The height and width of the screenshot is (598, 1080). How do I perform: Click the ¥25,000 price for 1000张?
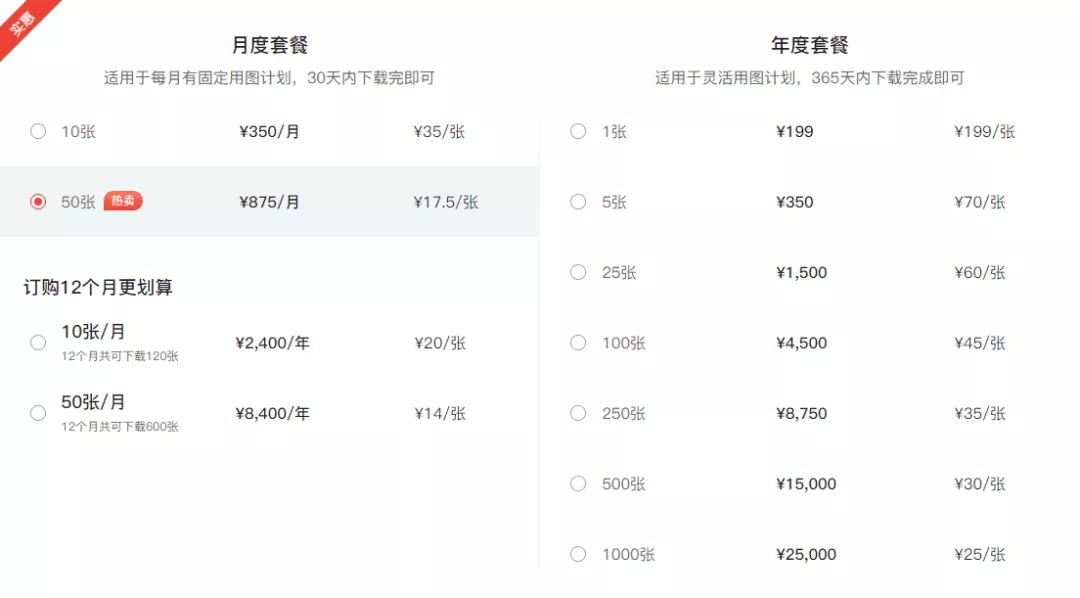point(806,555)
